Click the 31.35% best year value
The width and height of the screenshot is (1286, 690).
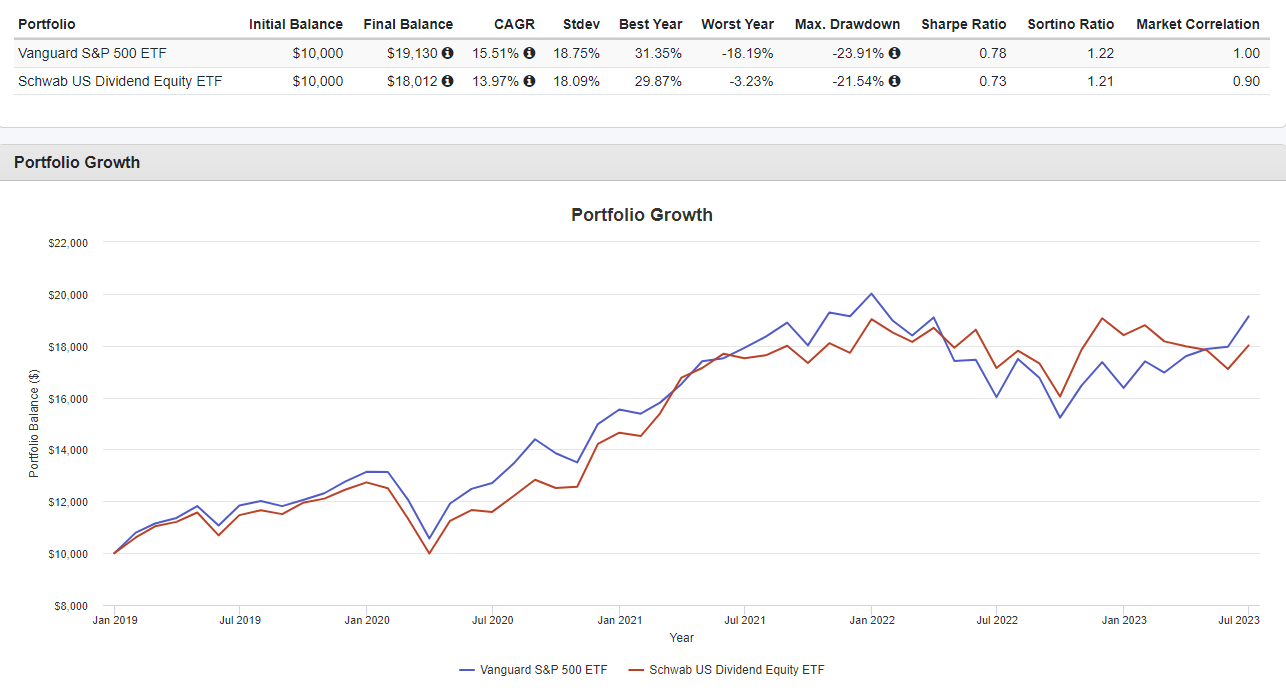658,53
